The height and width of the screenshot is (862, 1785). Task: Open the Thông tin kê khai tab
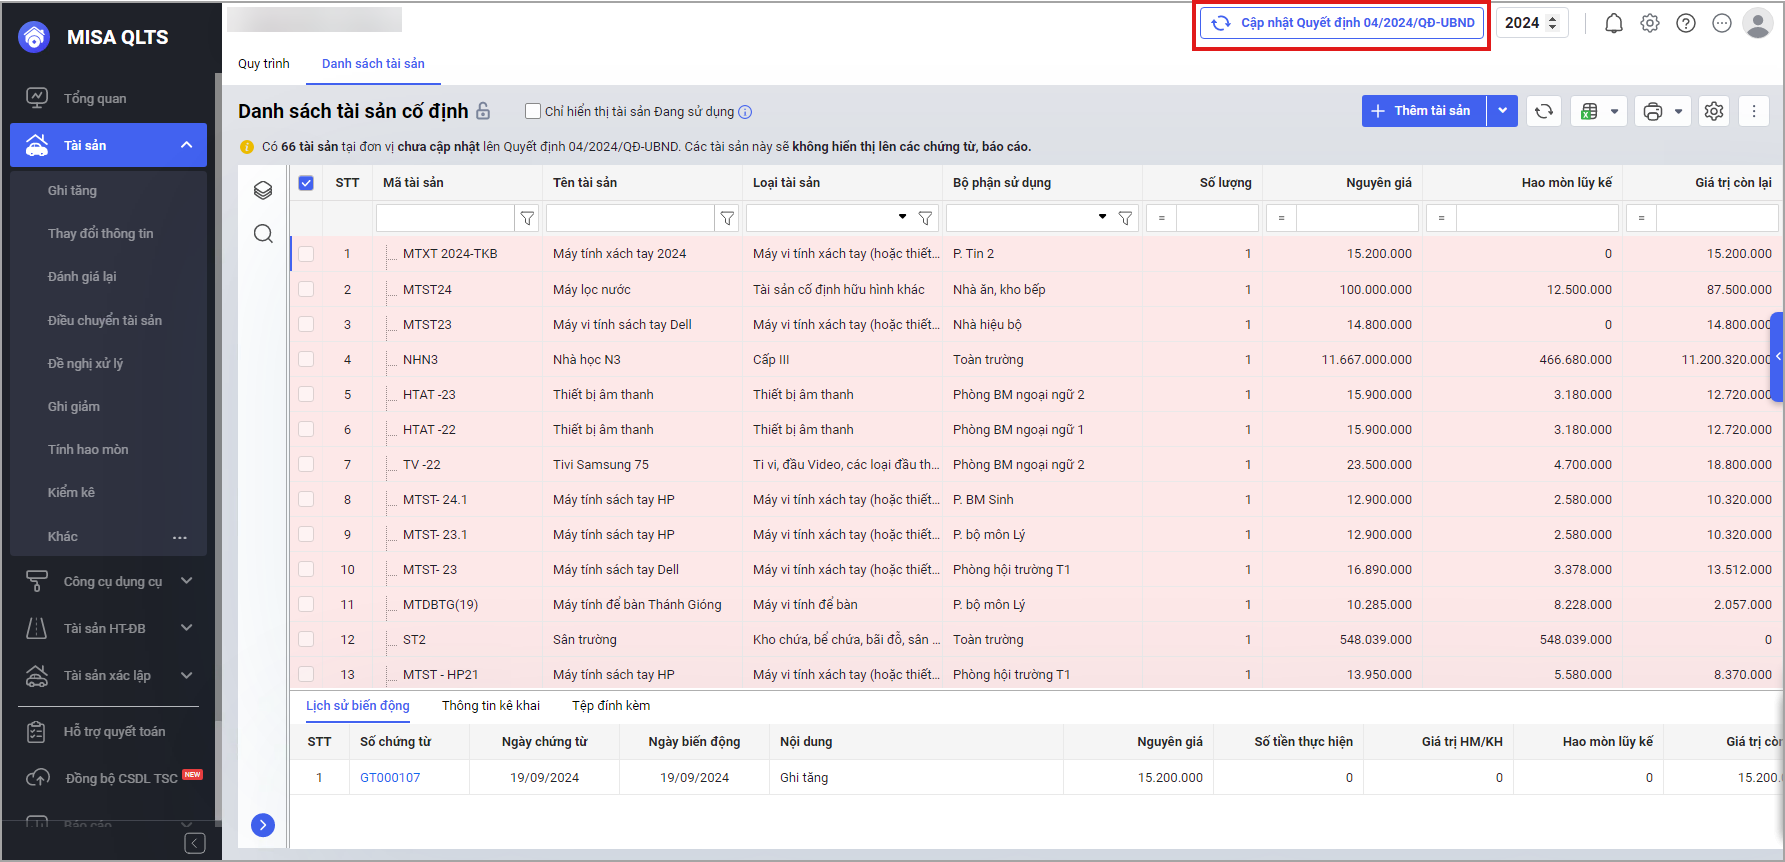(x=490, y=705)
